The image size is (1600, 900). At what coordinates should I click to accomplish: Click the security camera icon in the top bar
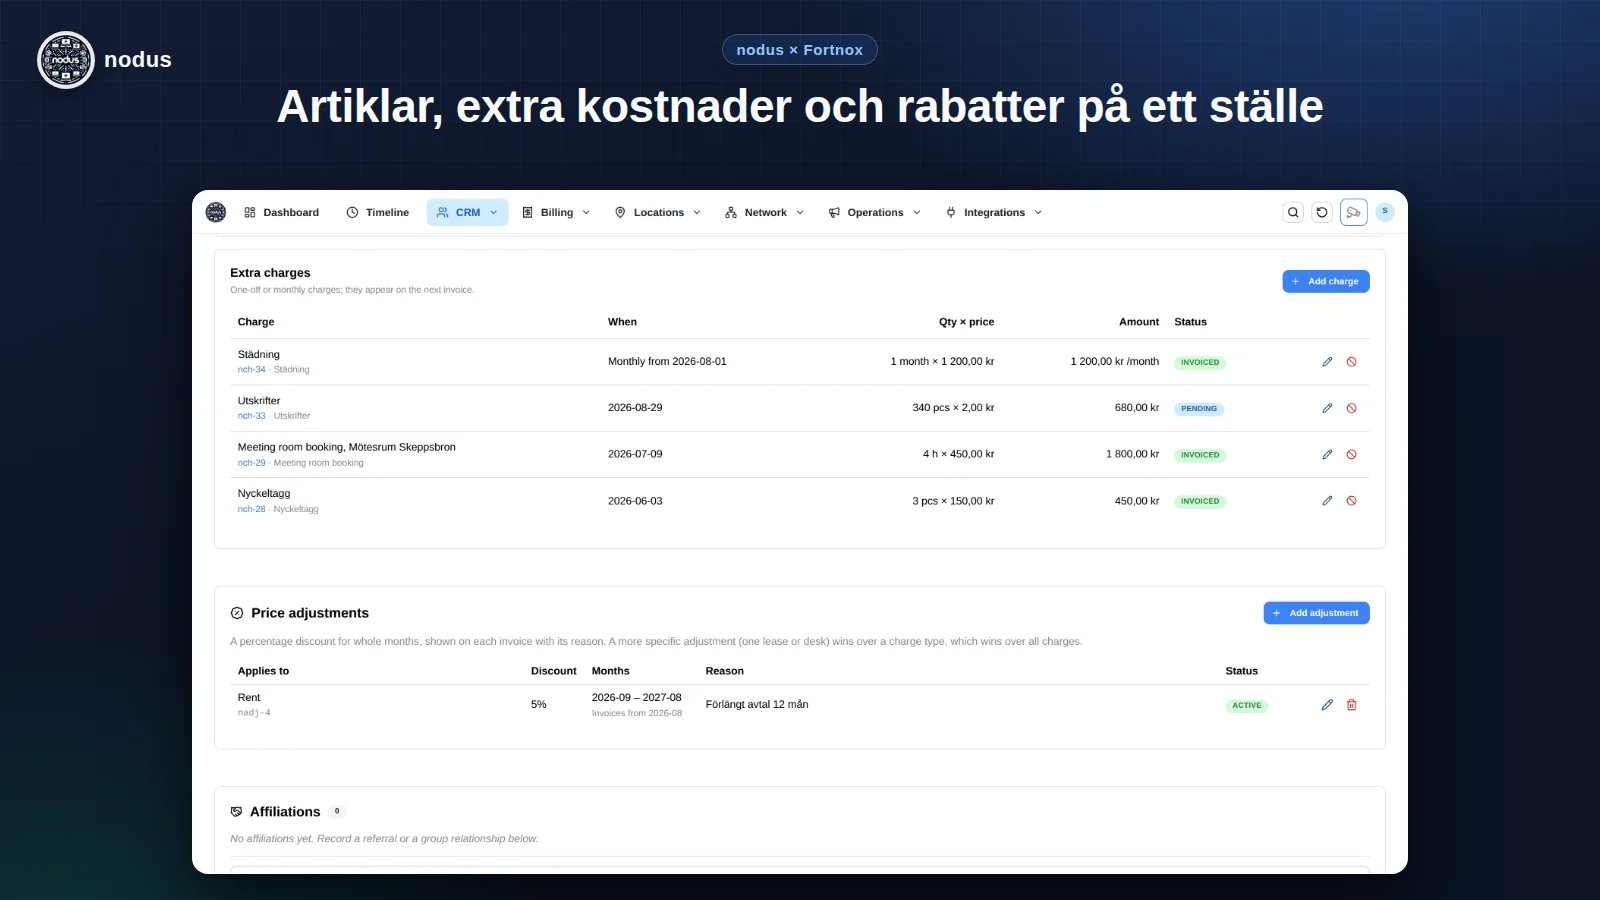coord(1354,212)
